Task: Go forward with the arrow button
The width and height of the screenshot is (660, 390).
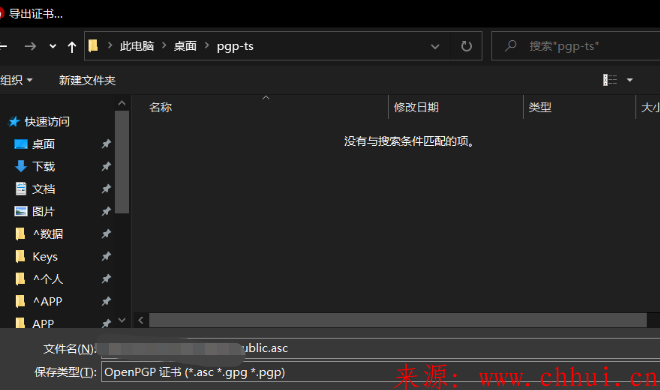Action: (30, 46)
